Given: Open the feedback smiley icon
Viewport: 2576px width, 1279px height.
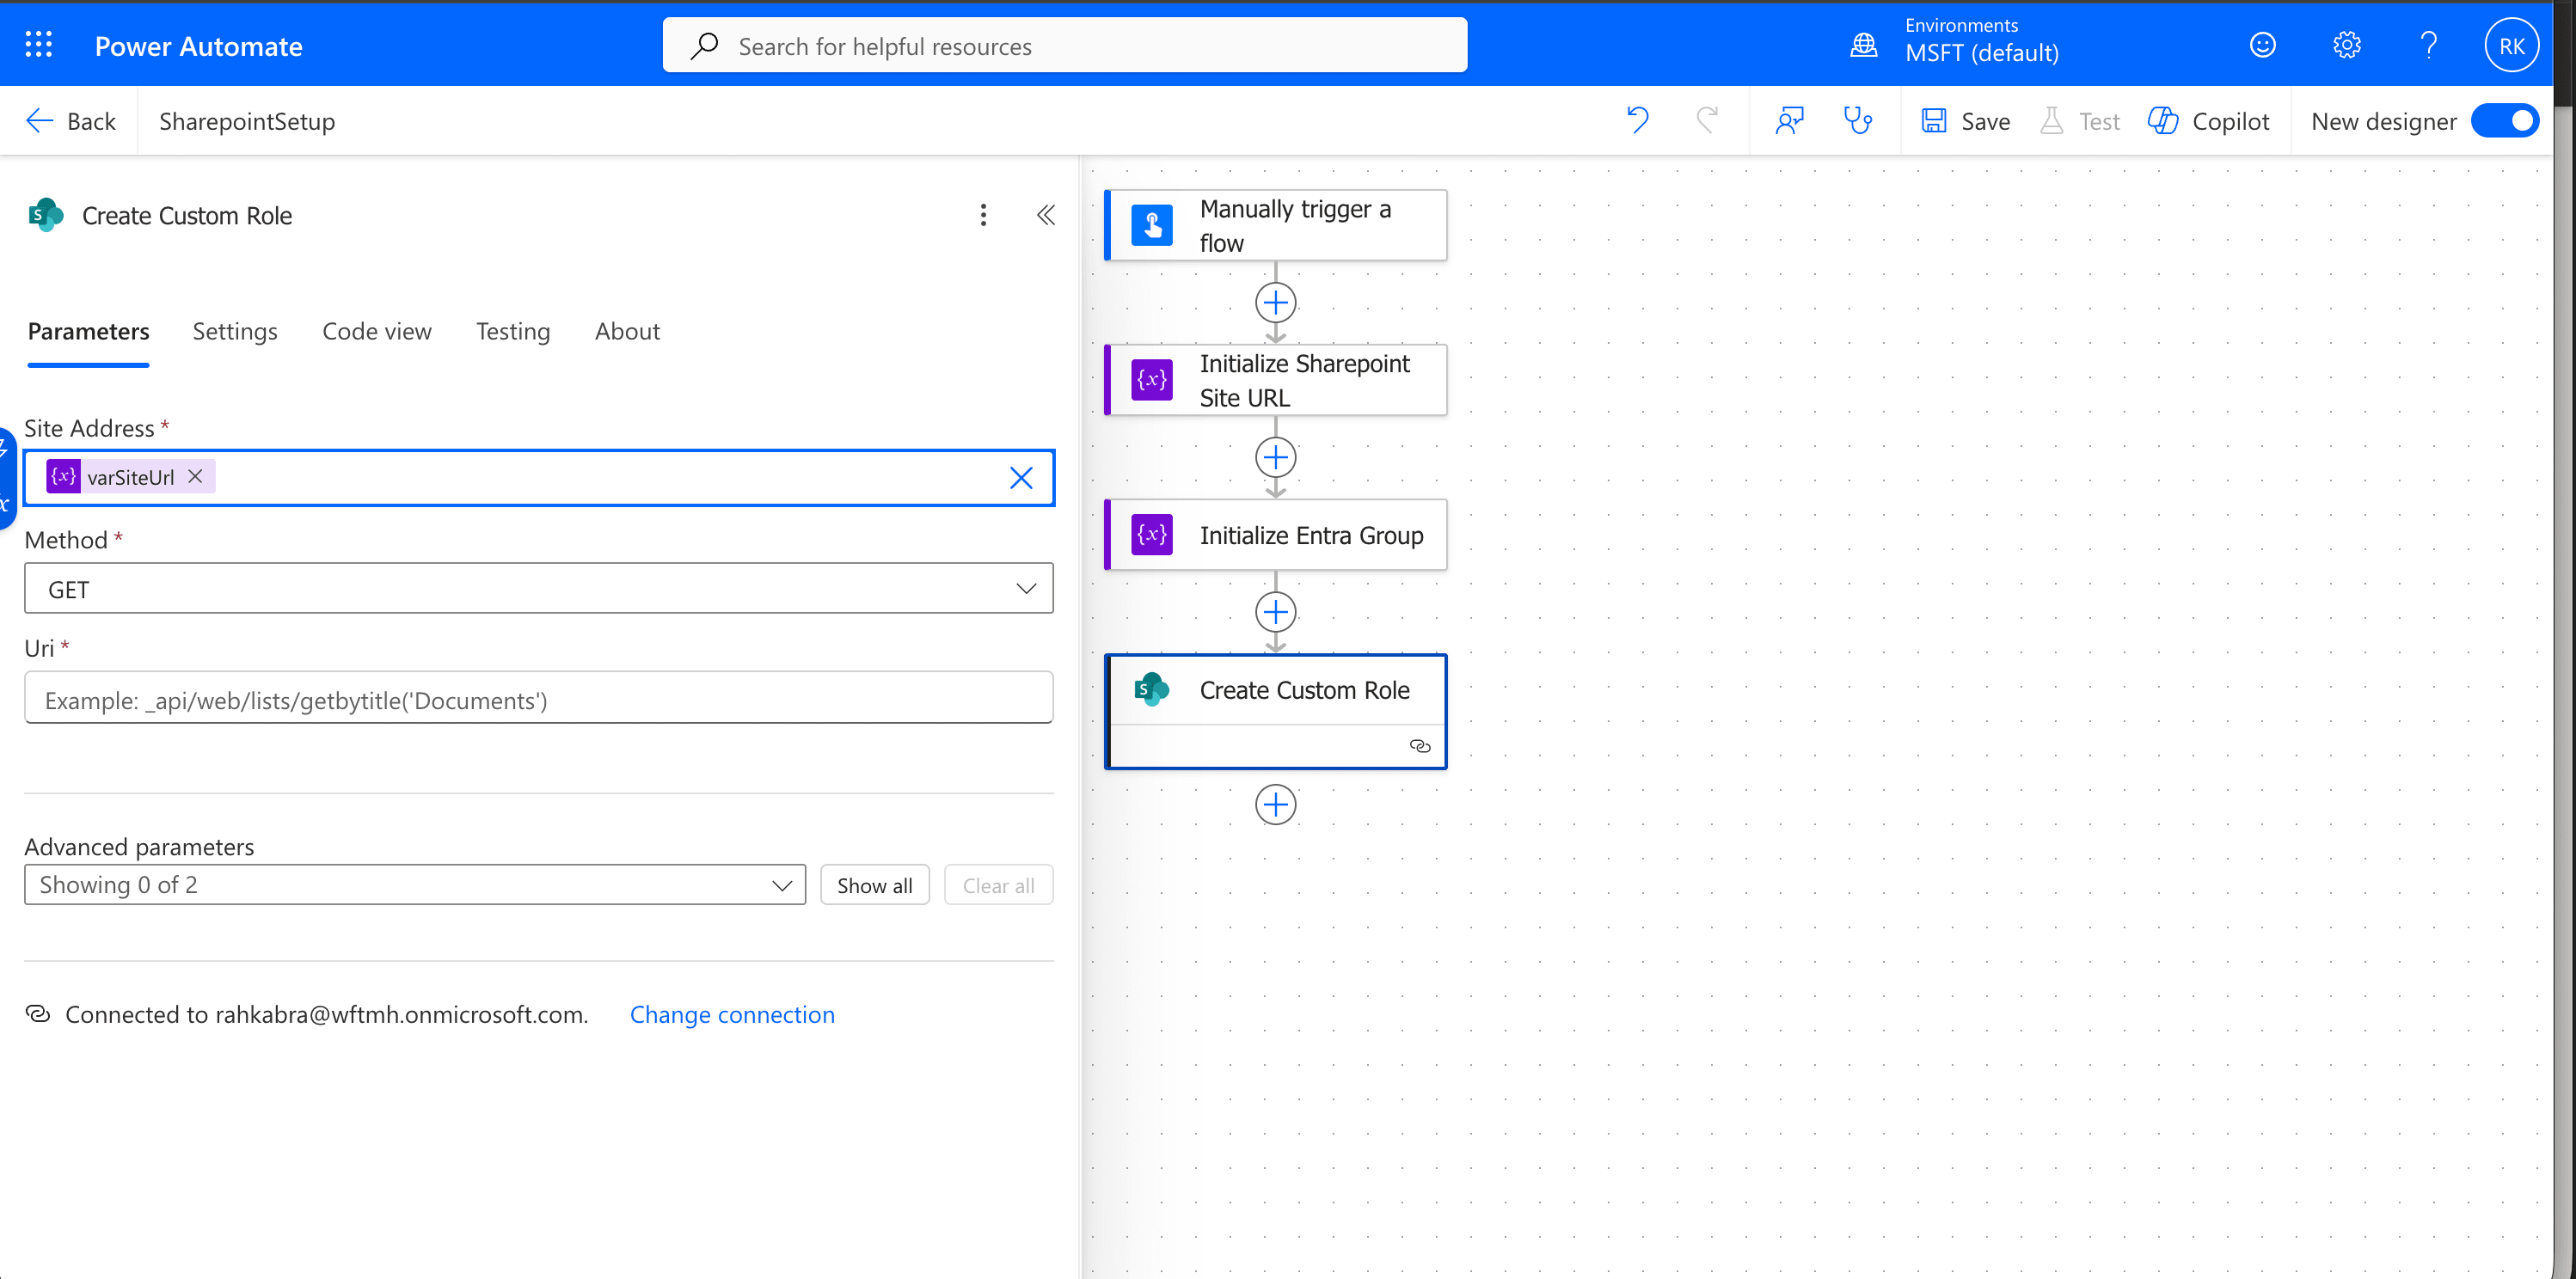Looking at the screenshot, I should pyautogui.click(x=2263, y=45).
